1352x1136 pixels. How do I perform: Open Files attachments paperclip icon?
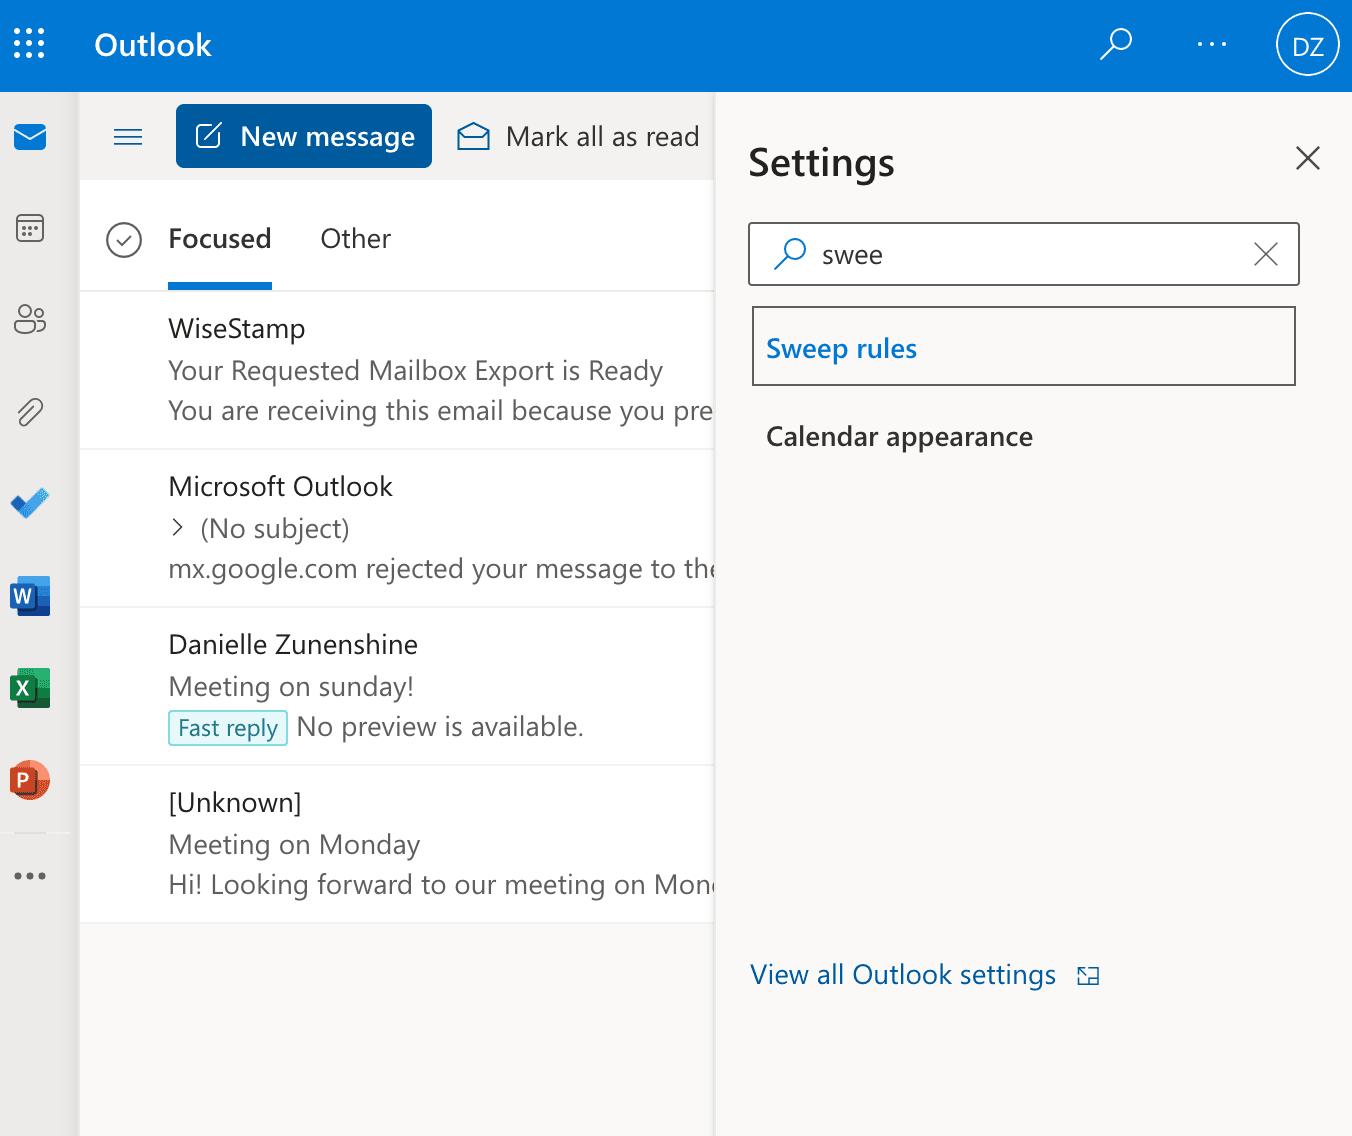click(x=30, y=412)
